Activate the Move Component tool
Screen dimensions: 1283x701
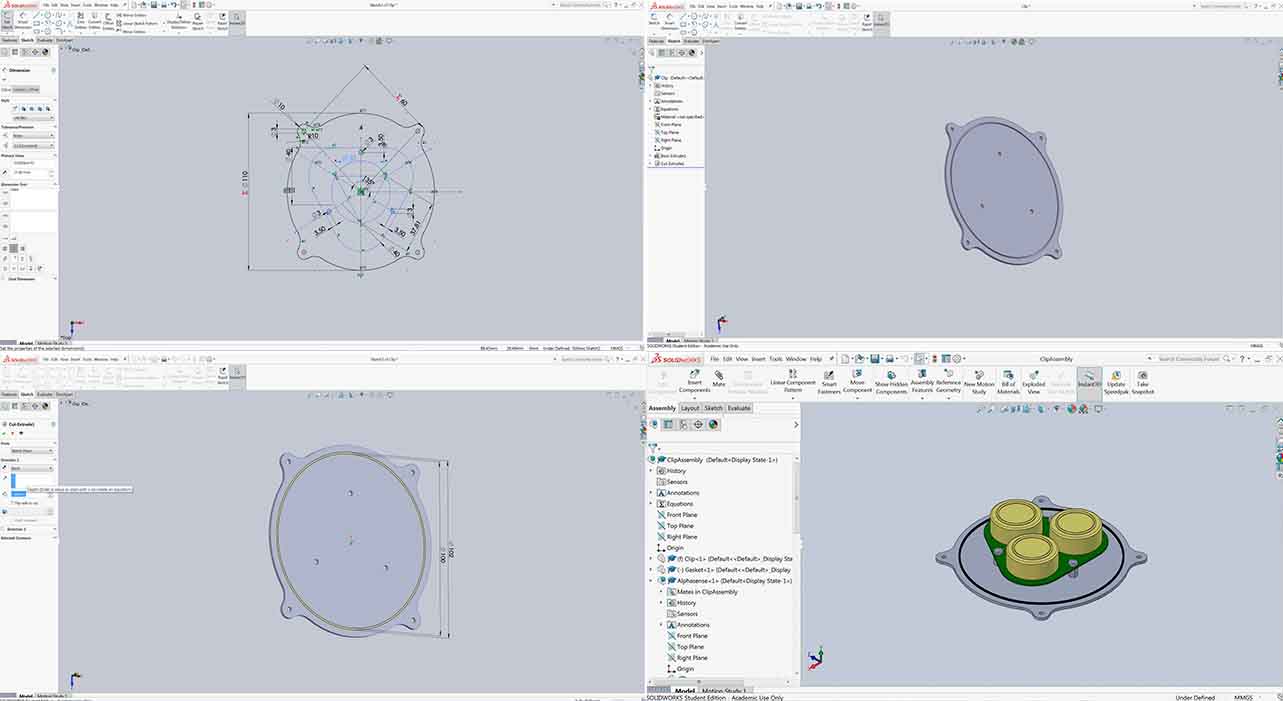pyautogui.click(x=857, y=383)
